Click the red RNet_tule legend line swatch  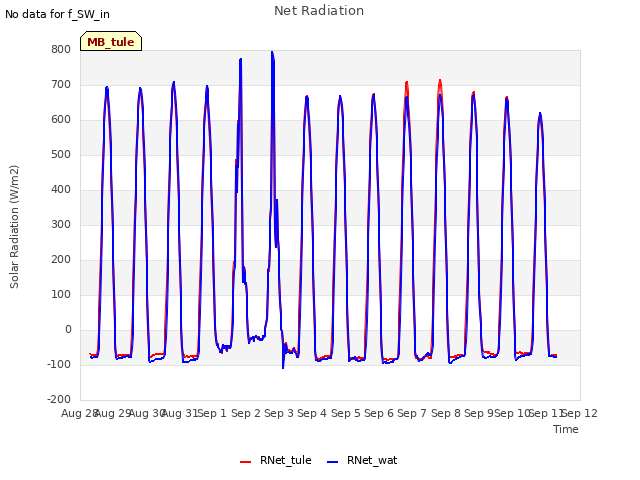[245, 462]
